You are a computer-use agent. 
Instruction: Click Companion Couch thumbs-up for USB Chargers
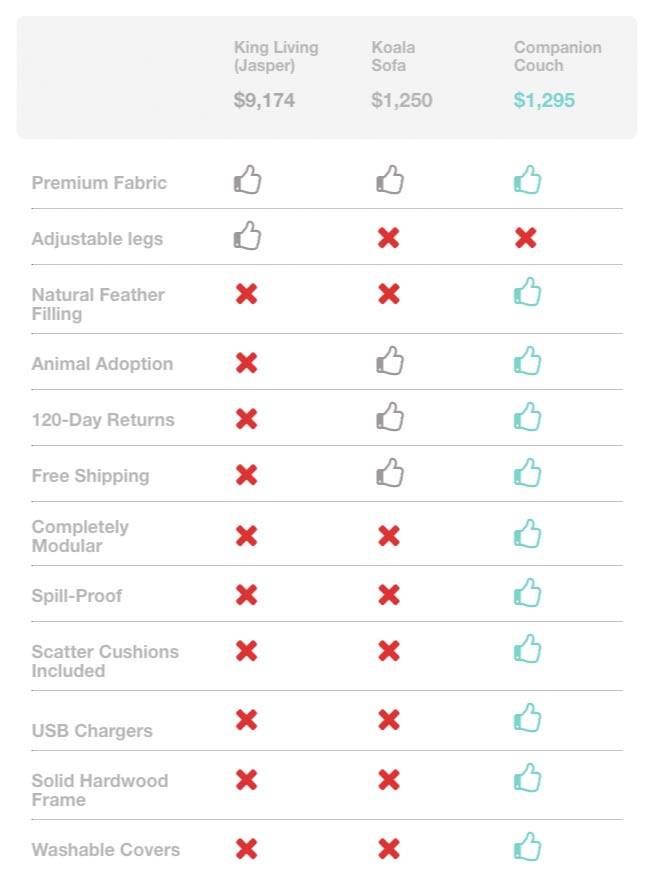point(527,717)
